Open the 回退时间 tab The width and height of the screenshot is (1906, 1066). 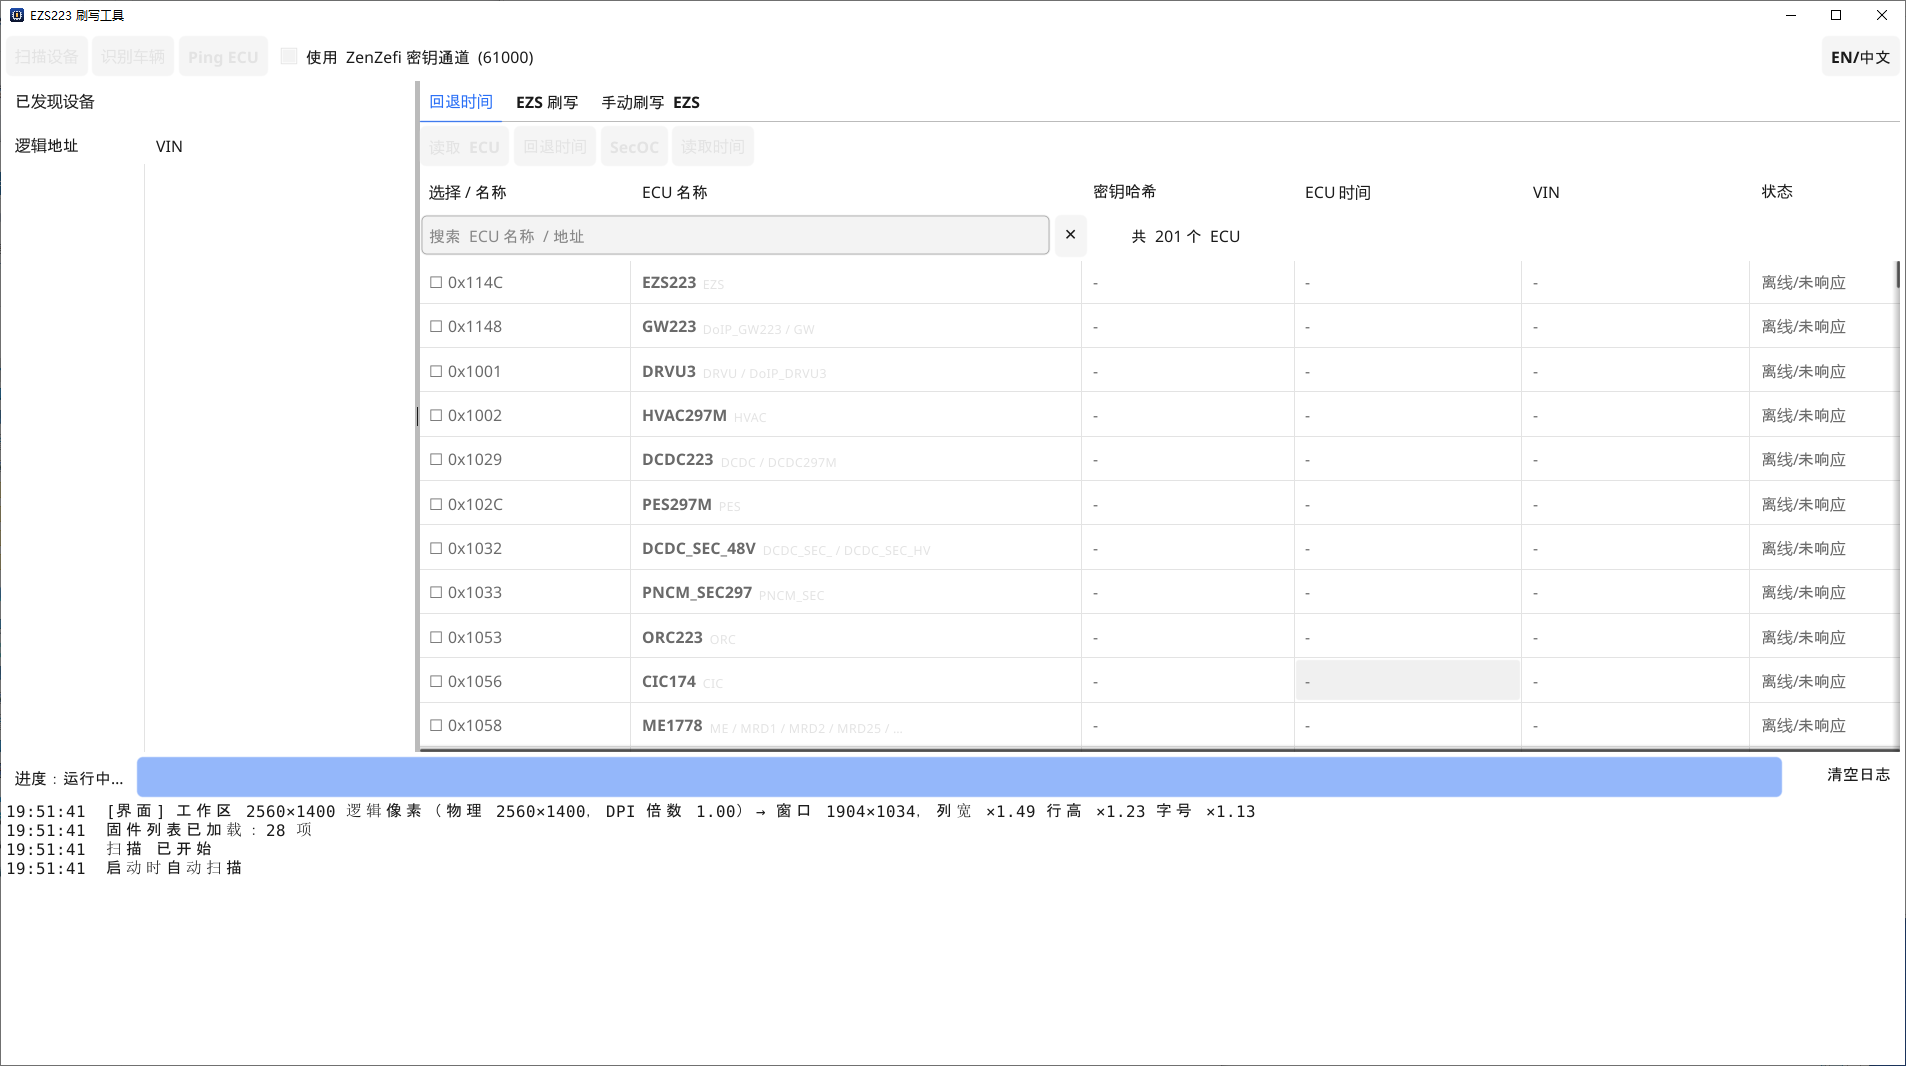[x=461, y=102]
